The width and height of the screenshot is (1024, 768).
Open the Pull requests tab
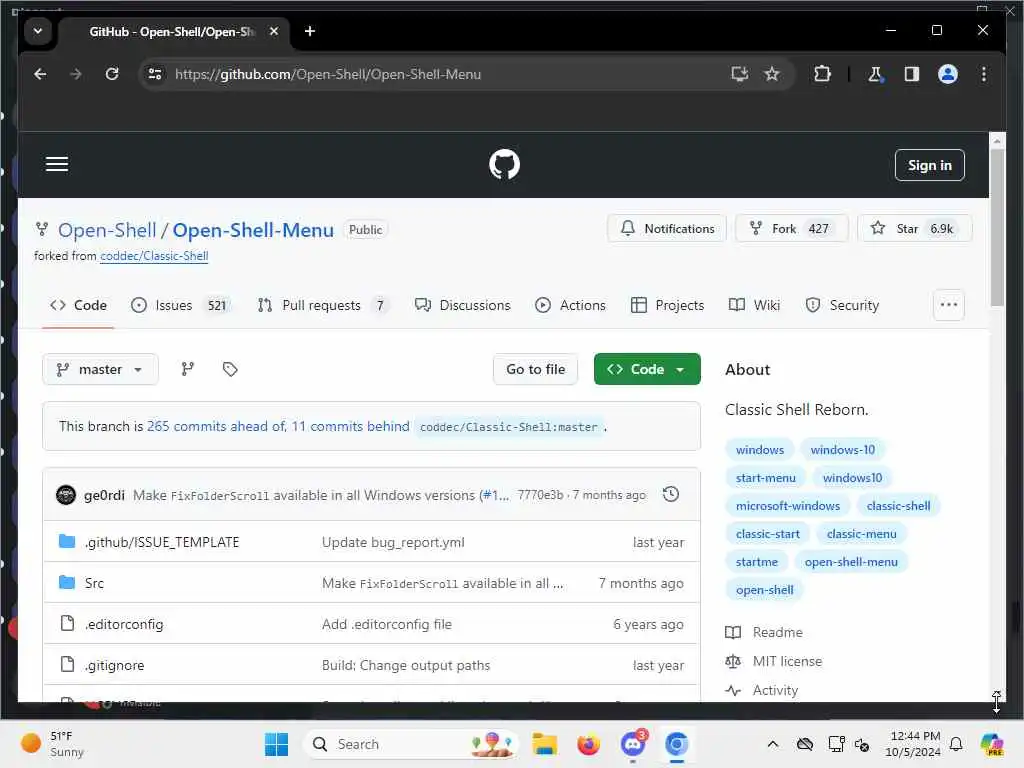pyautogui.click(x=323, y=305)
